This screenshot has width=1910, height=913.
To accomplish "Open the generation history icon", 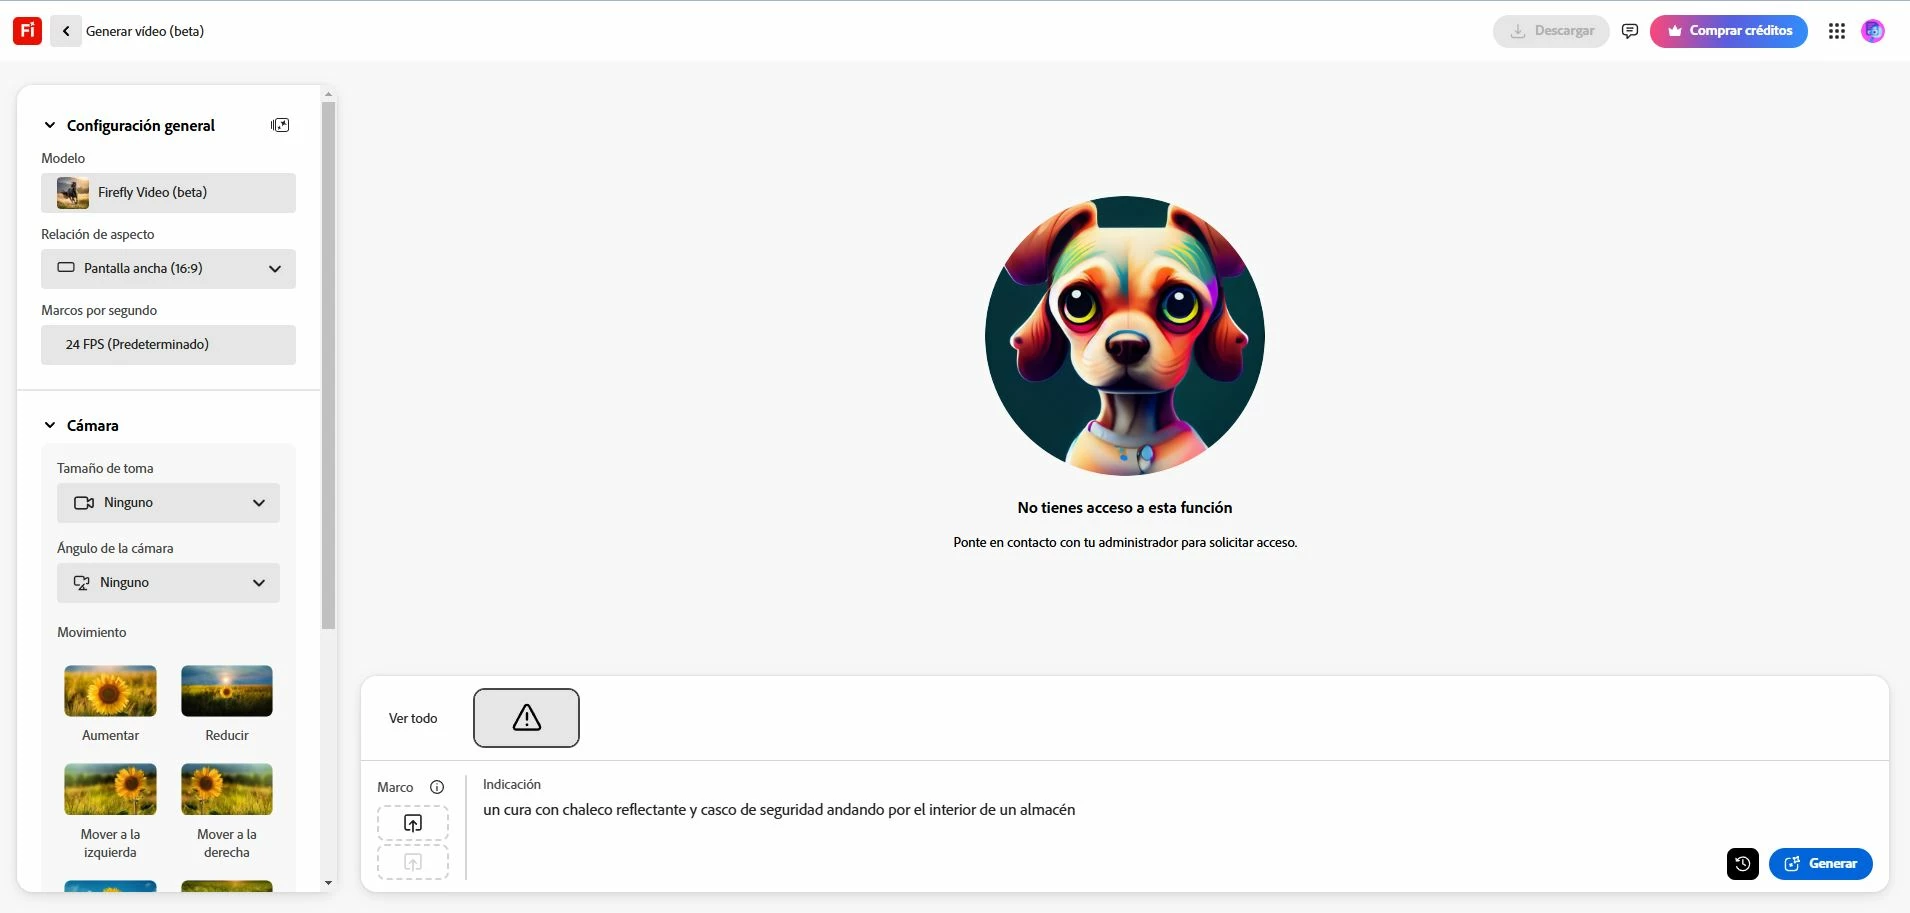I will [x=1743, y=864].
